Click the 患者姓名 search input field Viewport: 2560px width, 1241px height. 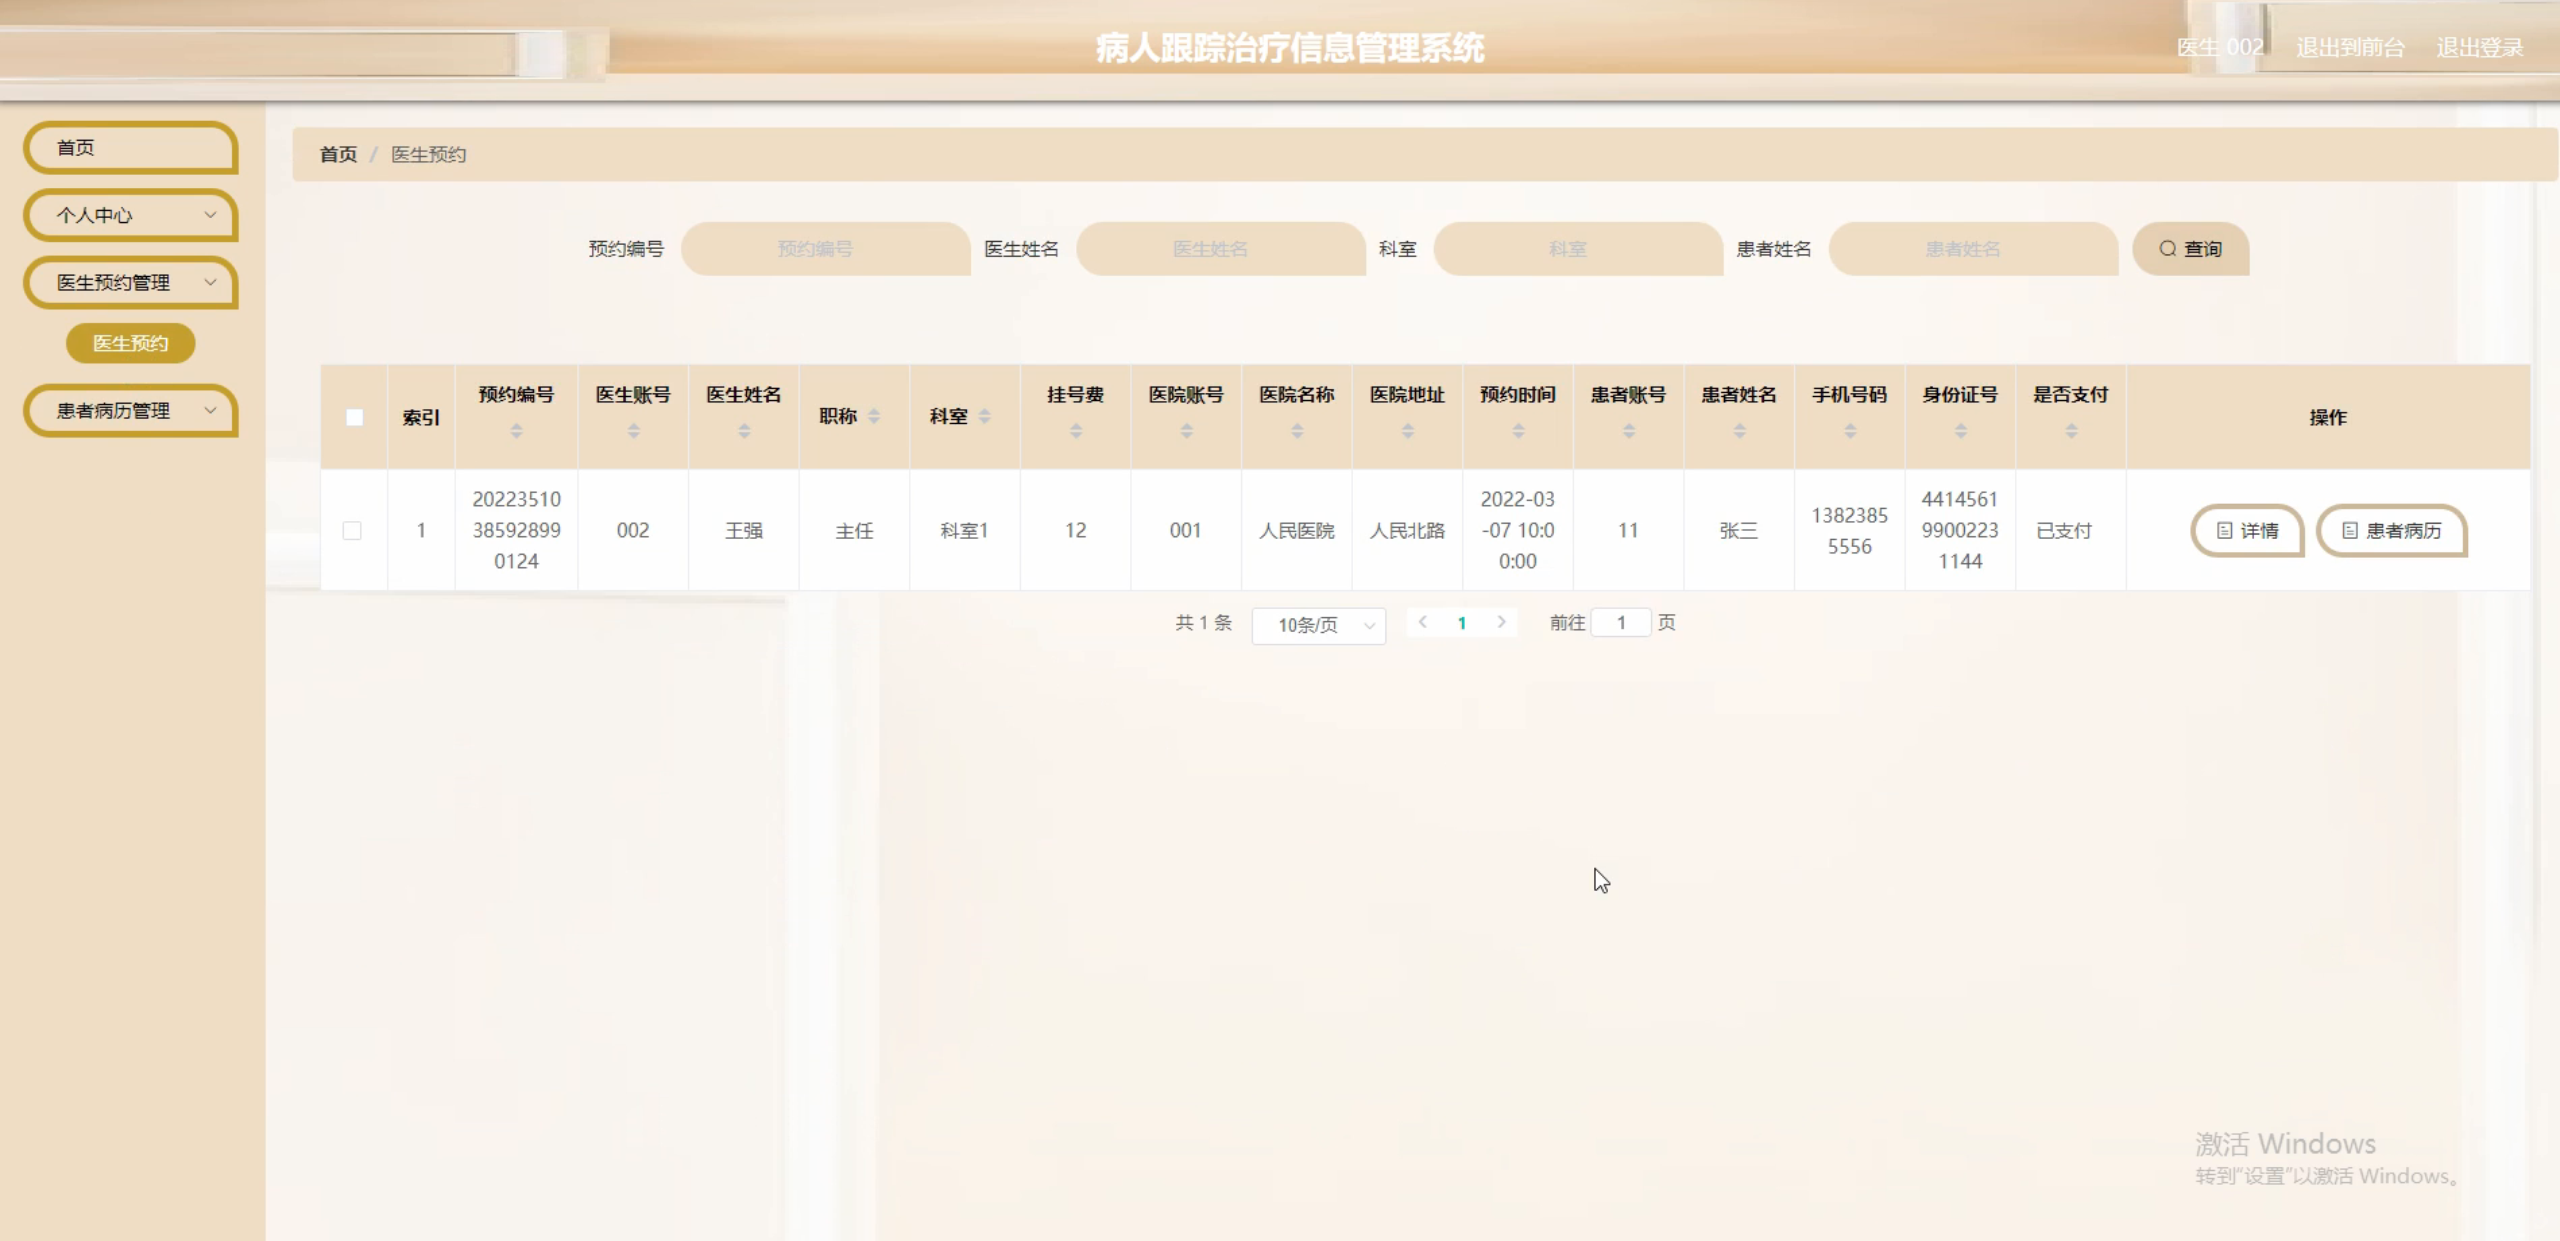(1972, 249)
